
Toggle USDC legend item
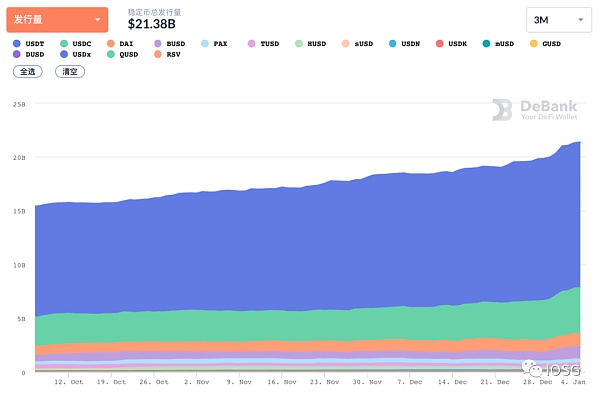(76, 44)
